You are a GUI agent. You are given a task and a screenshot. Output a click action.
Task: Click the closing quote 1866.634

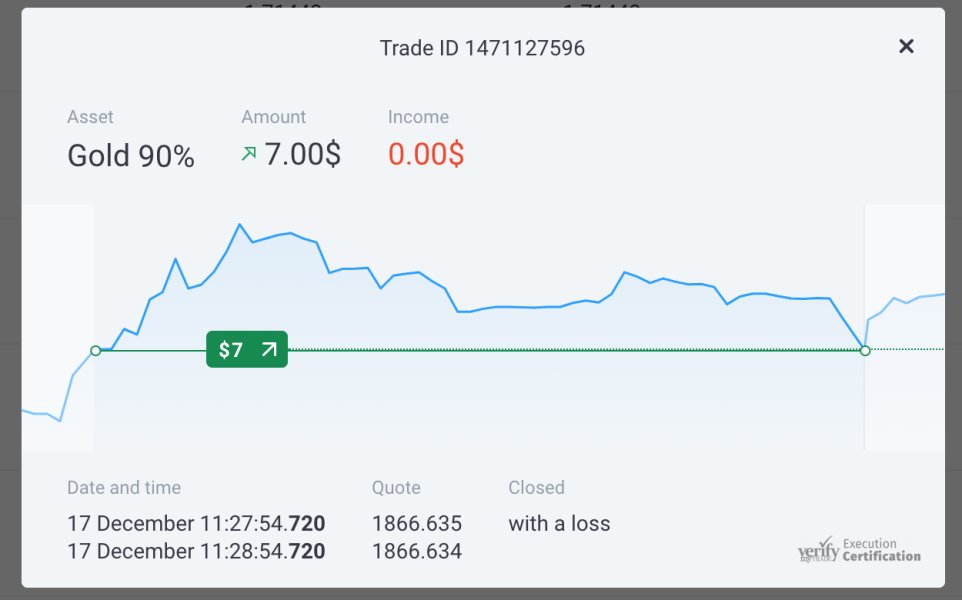[417, 551]
